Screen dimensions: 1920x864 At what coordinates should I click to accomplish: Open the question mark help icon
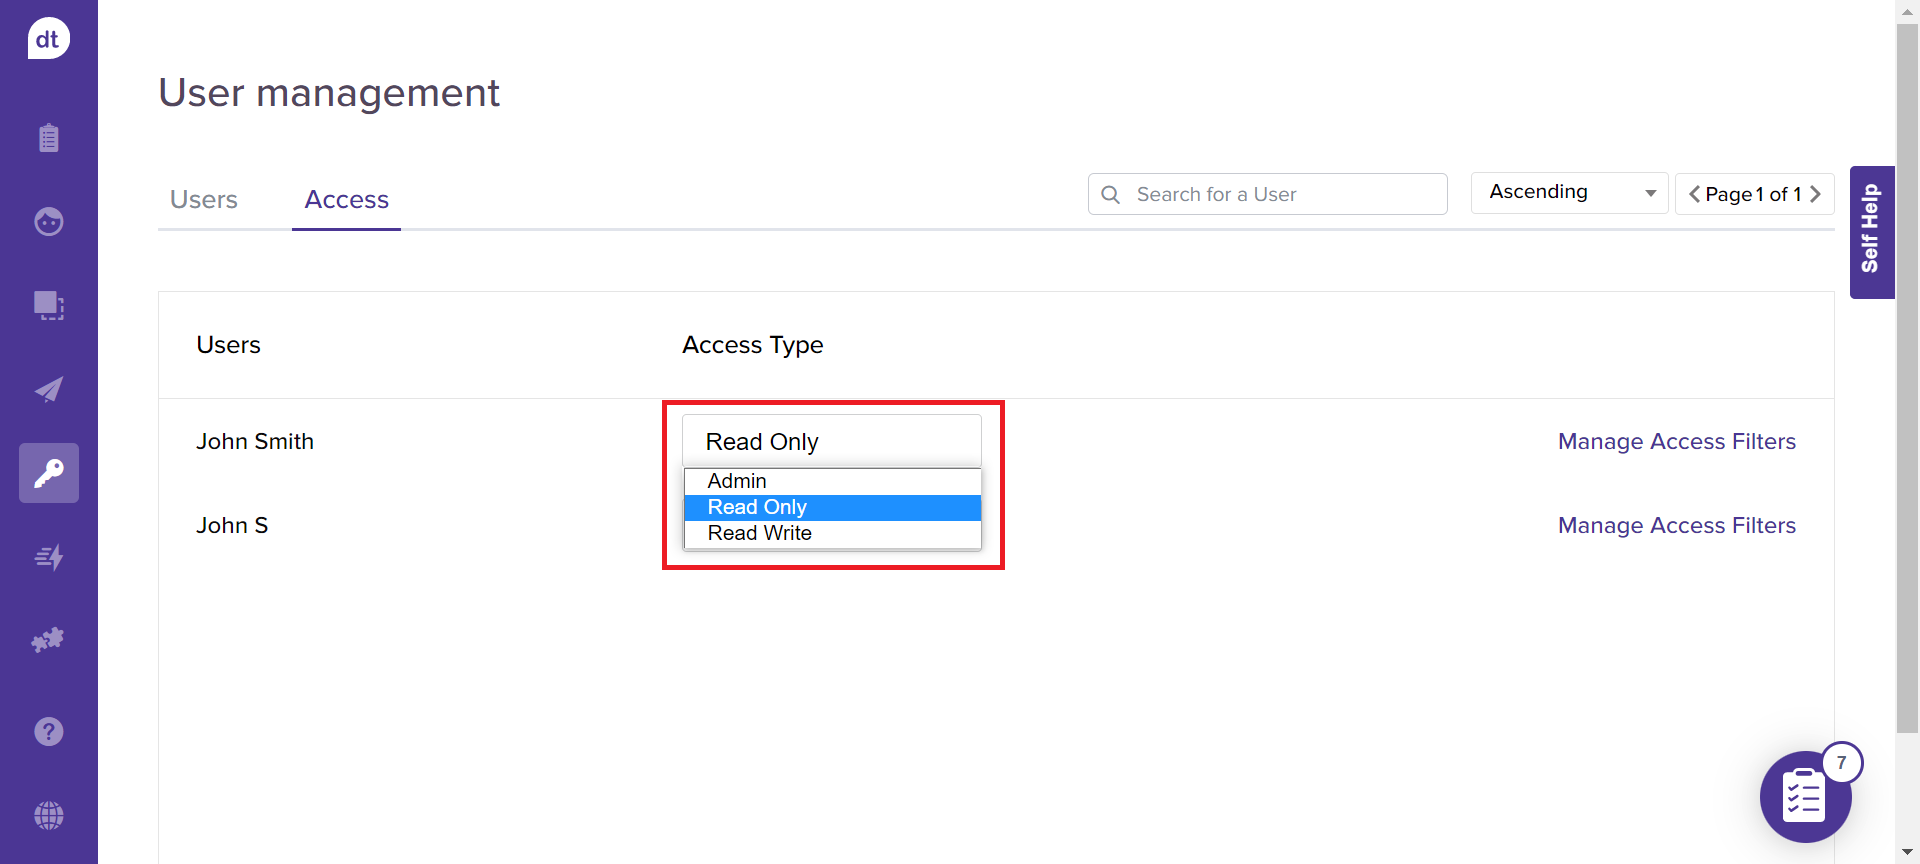coord(48,732)
